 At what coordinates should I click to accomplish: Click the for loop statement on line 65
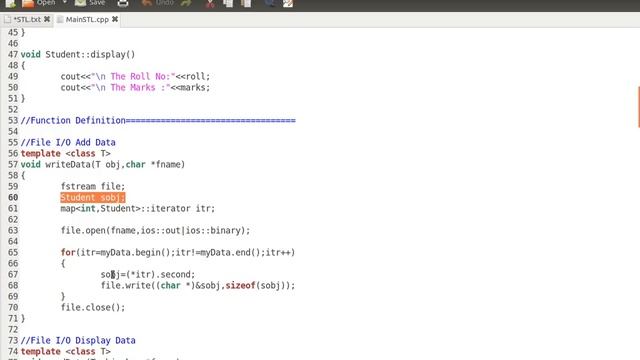click(x=178, y=253)
